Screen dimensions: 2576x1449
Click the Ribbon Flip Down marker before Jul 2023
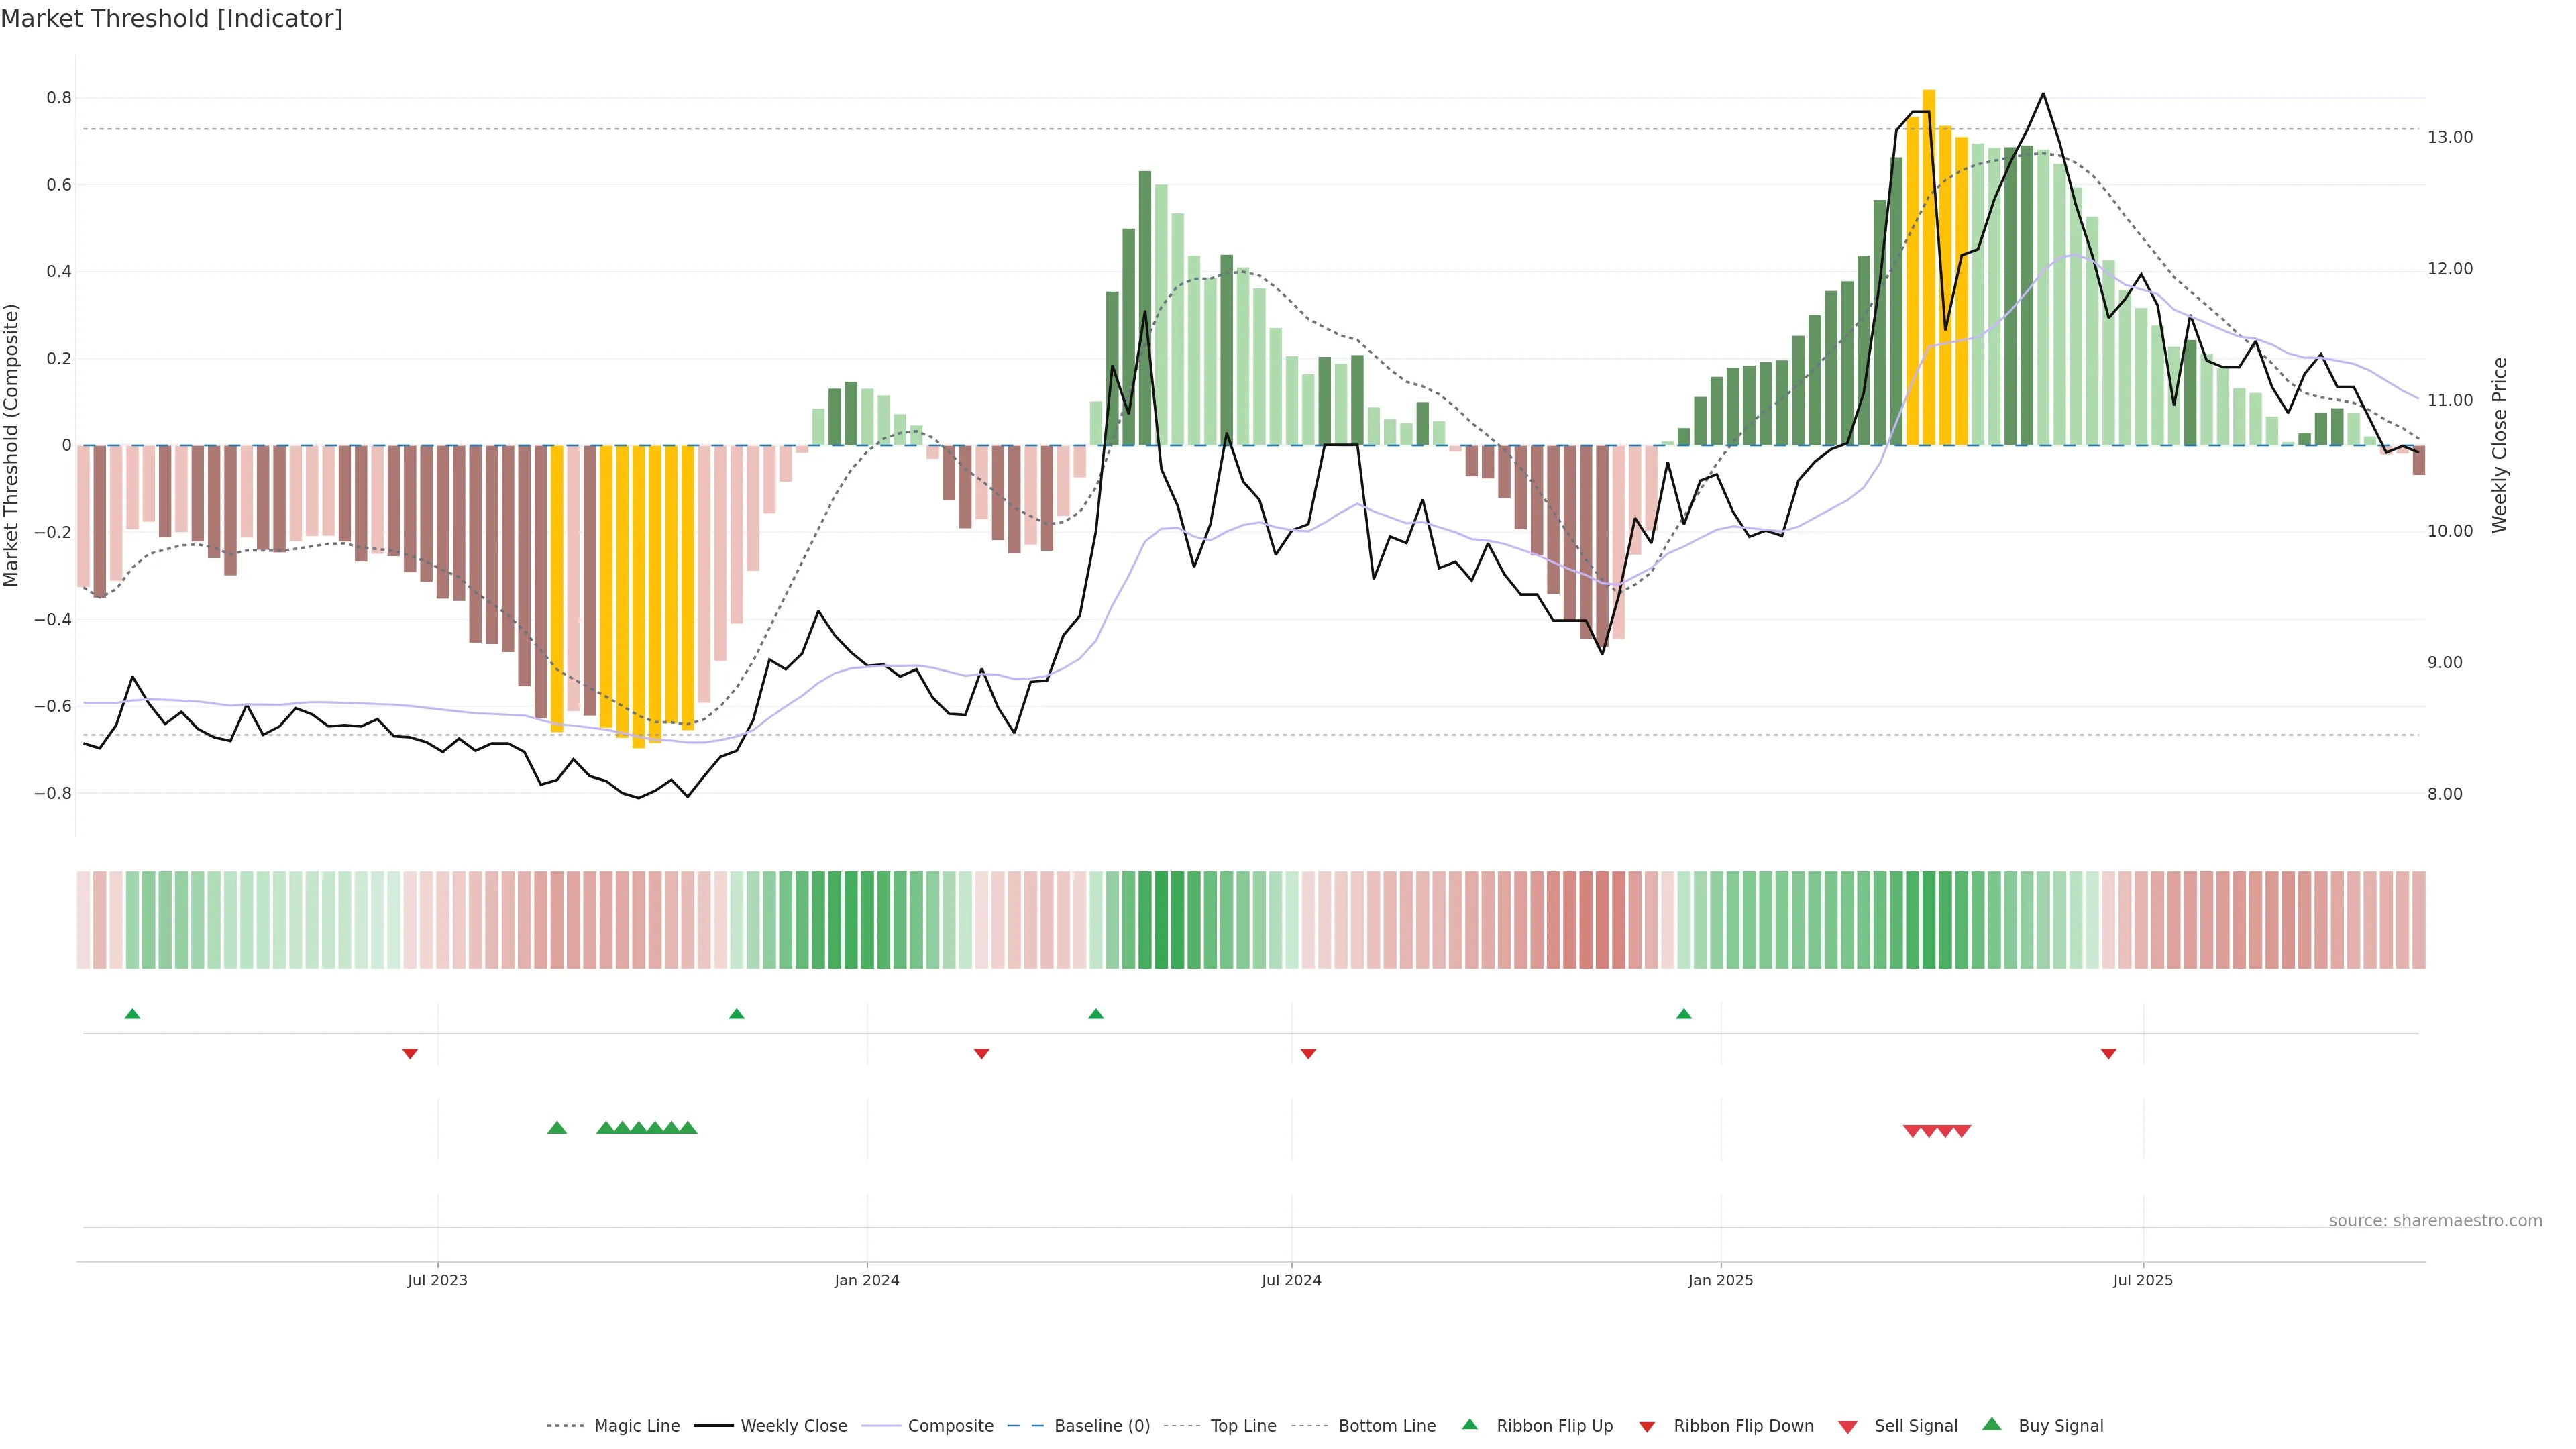coord(410,1053)
